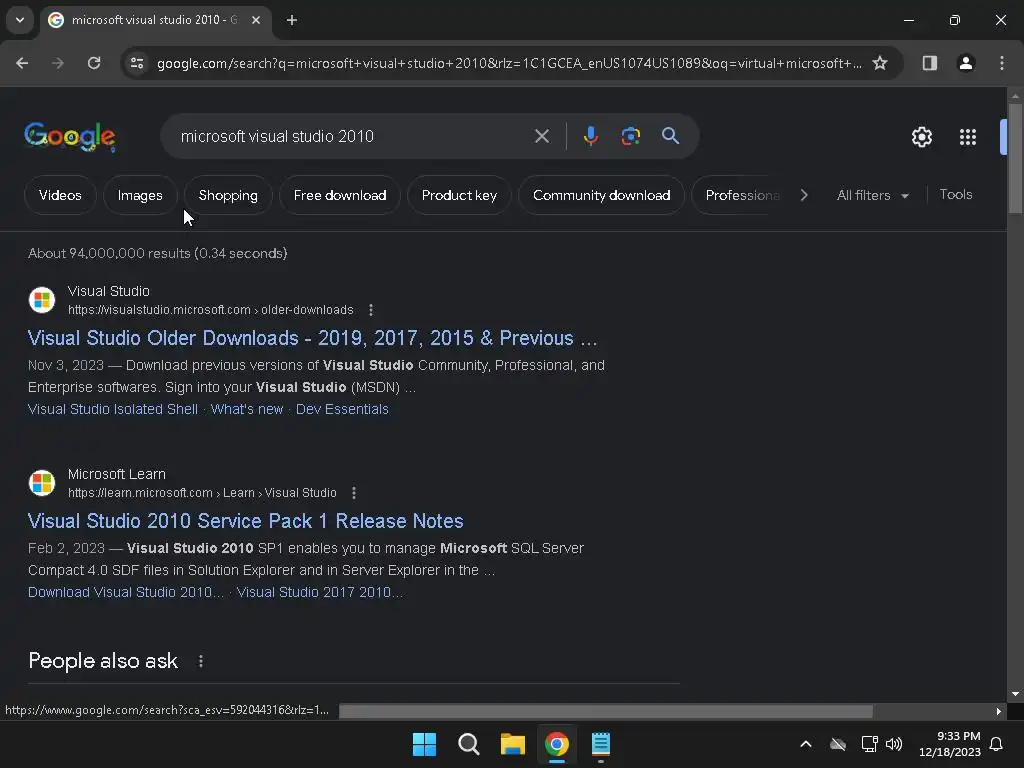
Task: Bookmark this page with the star icon
Action: [x=880, y=63]
